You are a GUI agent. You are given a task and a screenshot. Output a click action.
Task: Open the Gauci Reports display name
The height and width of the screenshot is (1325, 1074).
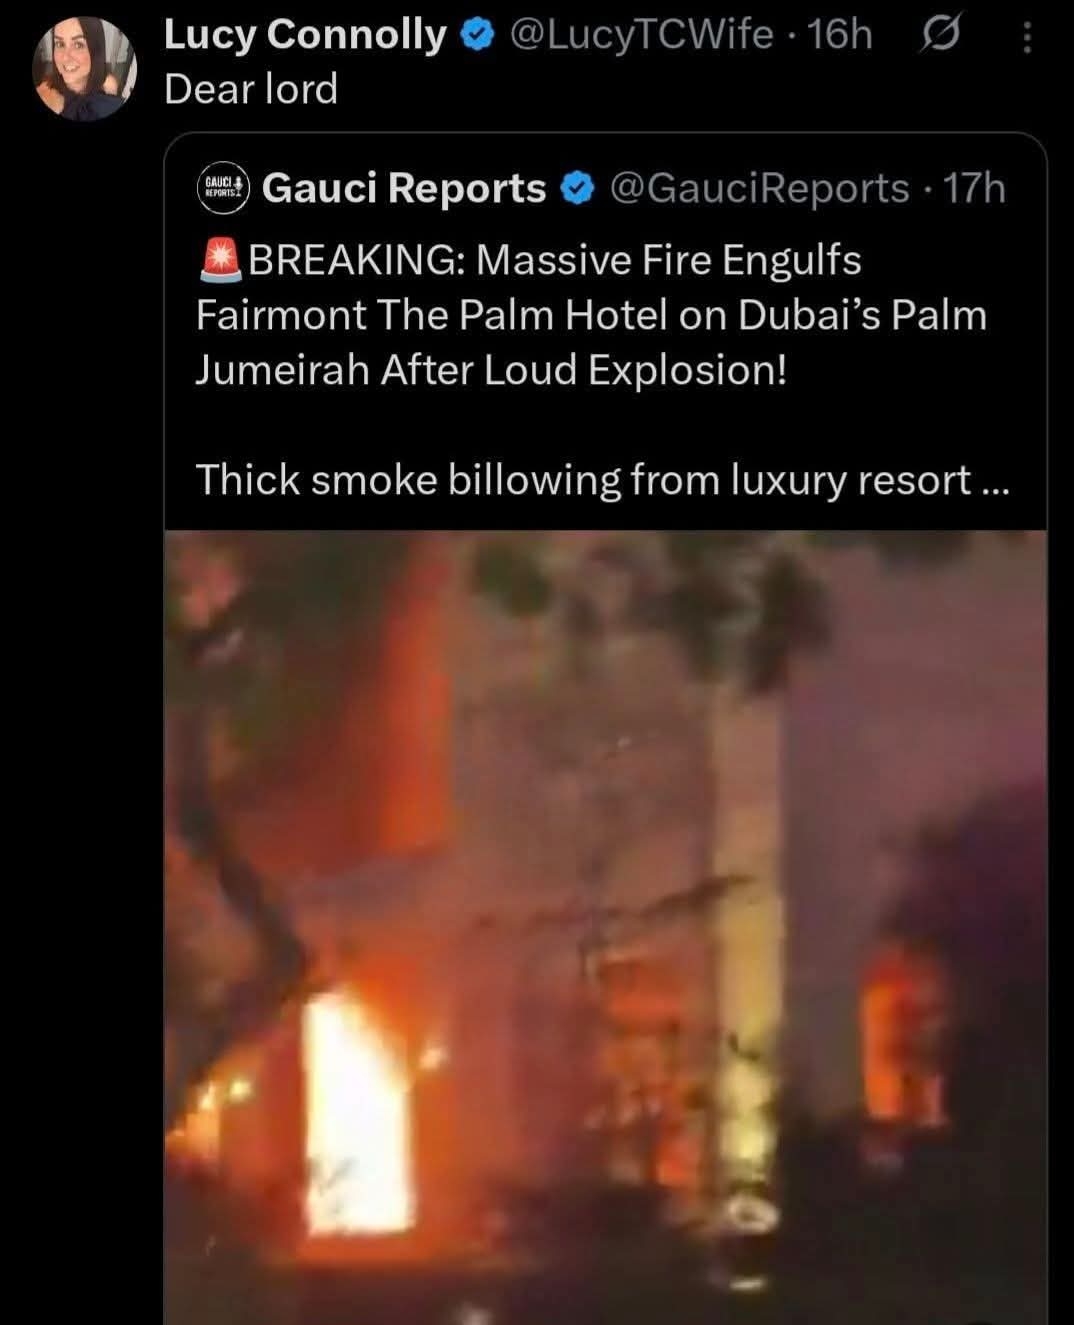coord(404,187)
